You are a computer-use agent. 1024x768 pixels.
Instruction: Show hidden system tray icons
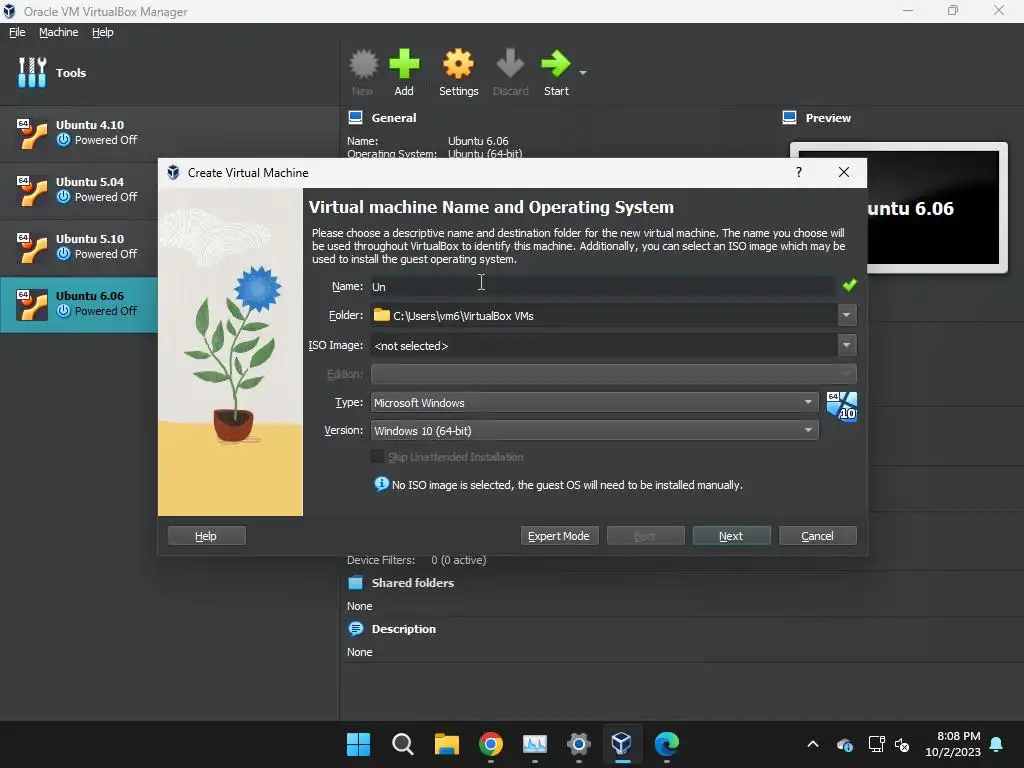[813, 744]
